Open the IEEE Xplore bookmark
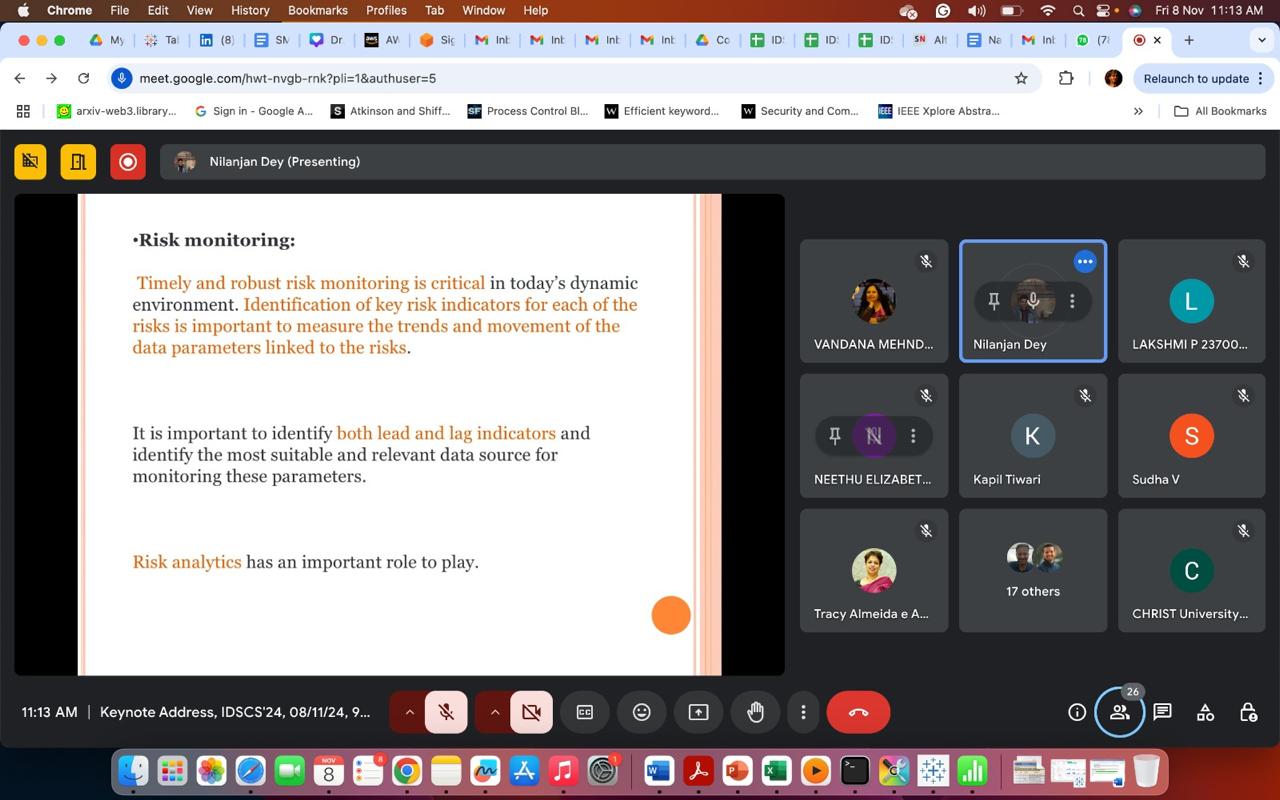 click(938, 111)
